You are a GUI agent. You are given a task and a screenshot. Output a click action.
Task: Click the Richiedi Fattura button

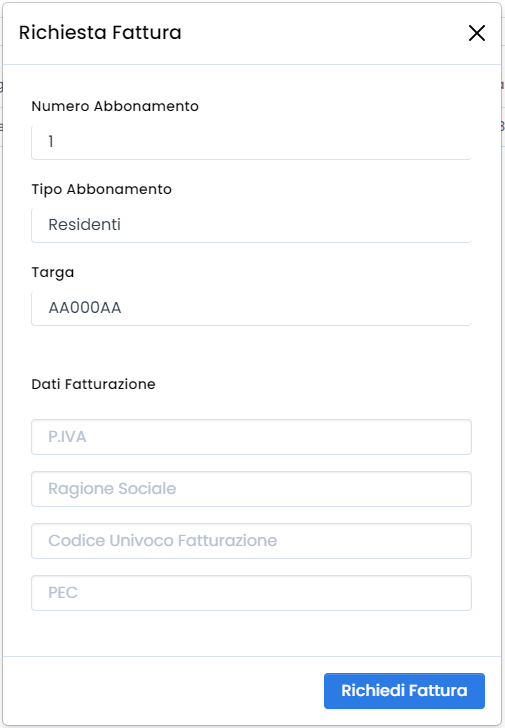[404, 691]
